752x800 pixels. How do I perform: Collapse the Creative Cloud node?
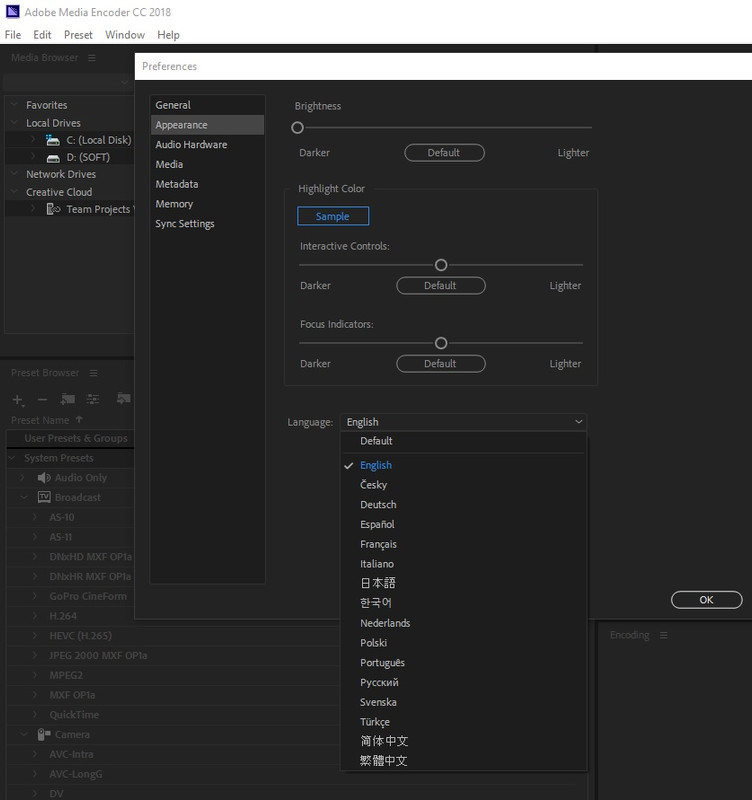point(14,192)
